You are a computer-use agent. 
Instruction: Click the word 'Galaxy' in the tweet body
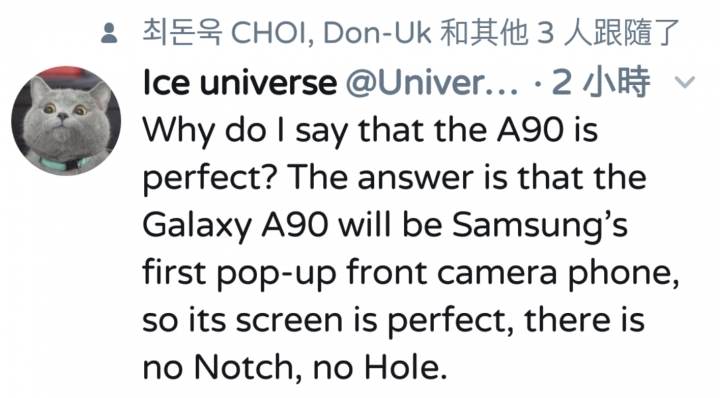[x=197, y=225]
